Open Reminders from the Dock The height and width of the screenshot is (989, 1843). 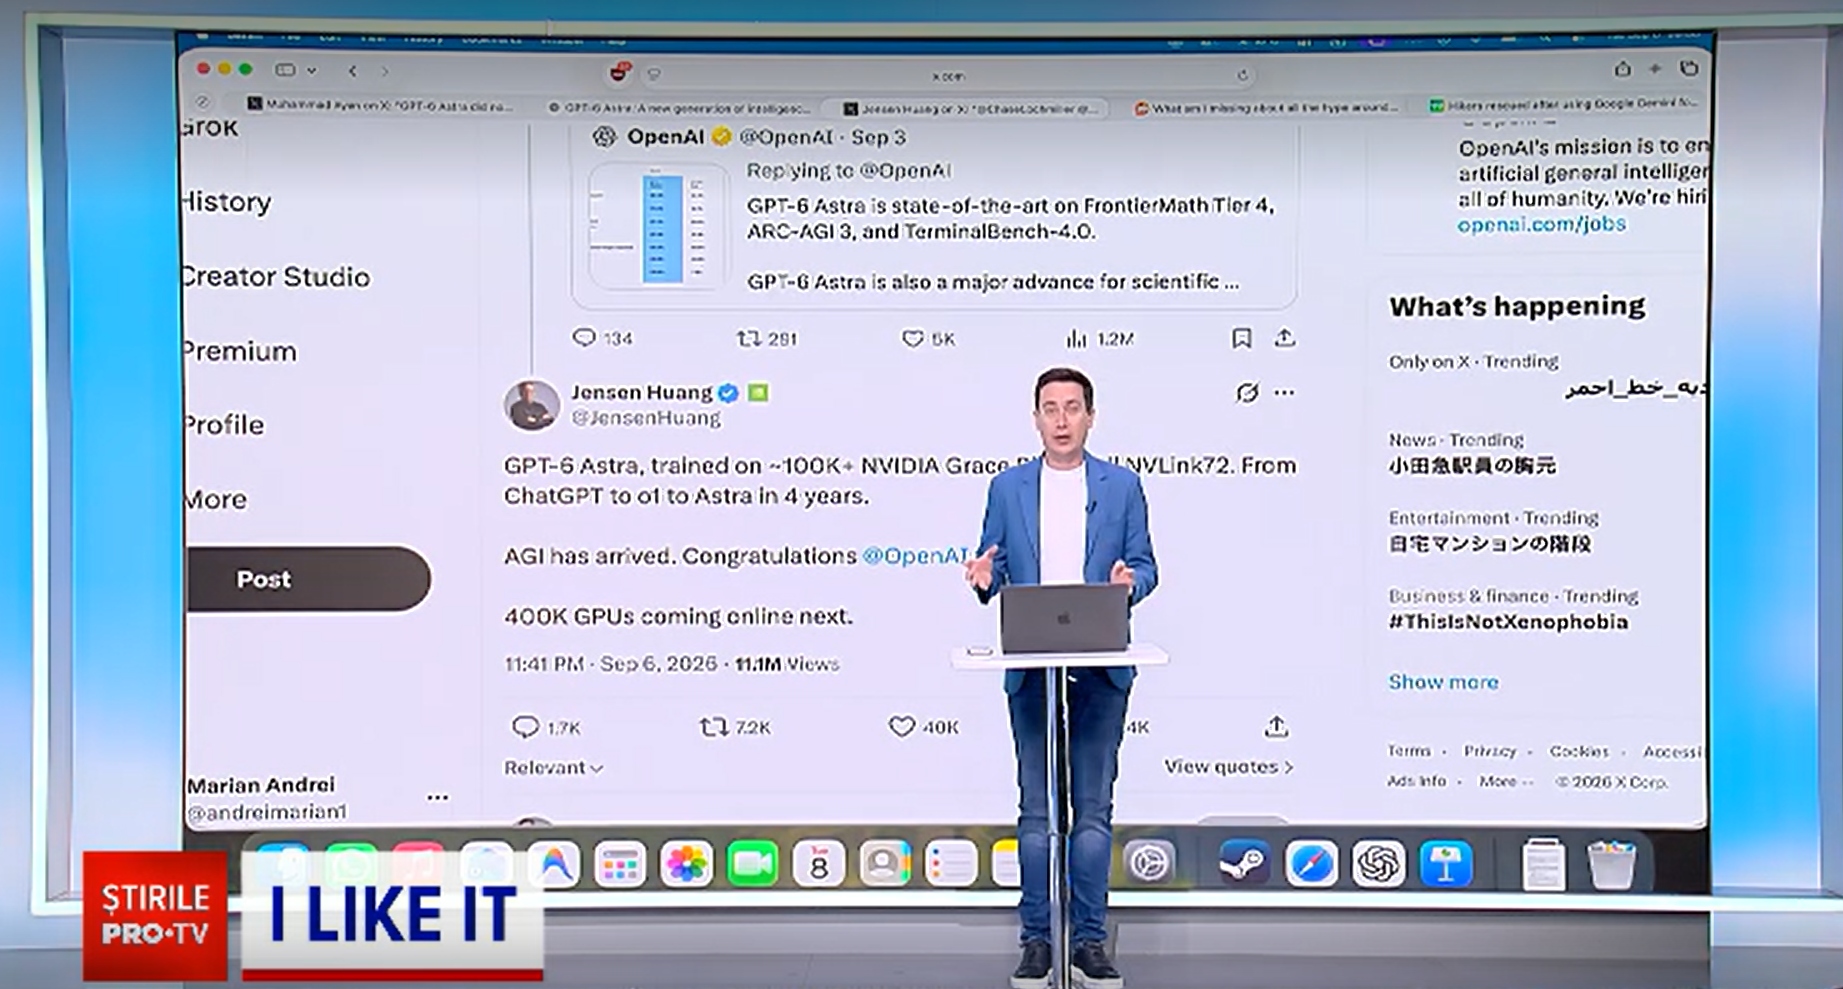pyautogui.click(x=950, y=863)
